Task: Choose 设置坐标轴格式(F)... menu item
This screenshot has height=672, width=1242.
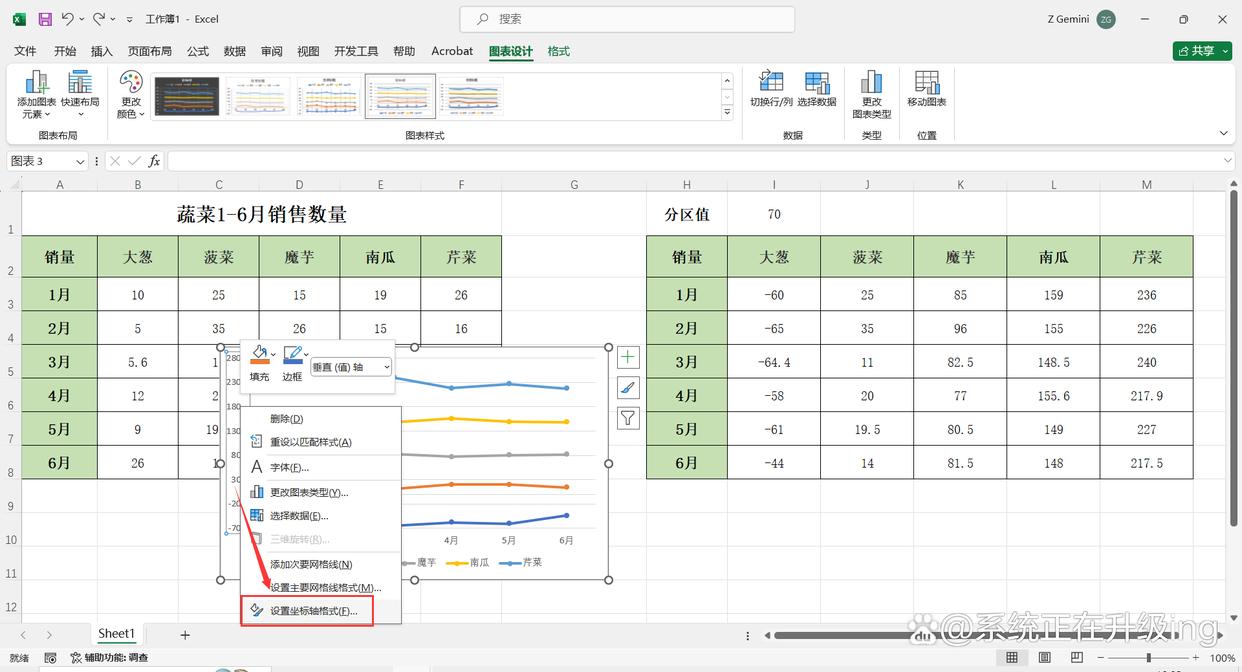Action: click(x=321, y=611)
